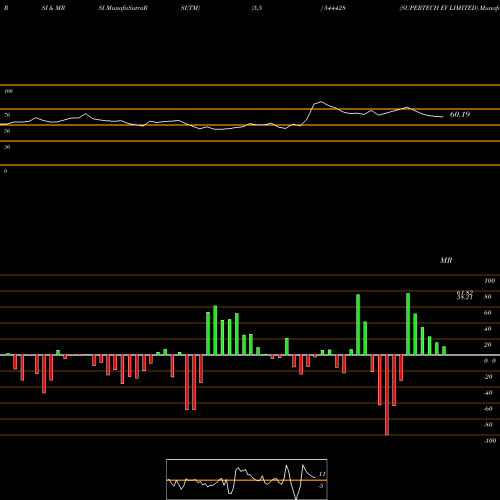
Task: Click the 40 label on MR axis
Action: coord(488,329)
